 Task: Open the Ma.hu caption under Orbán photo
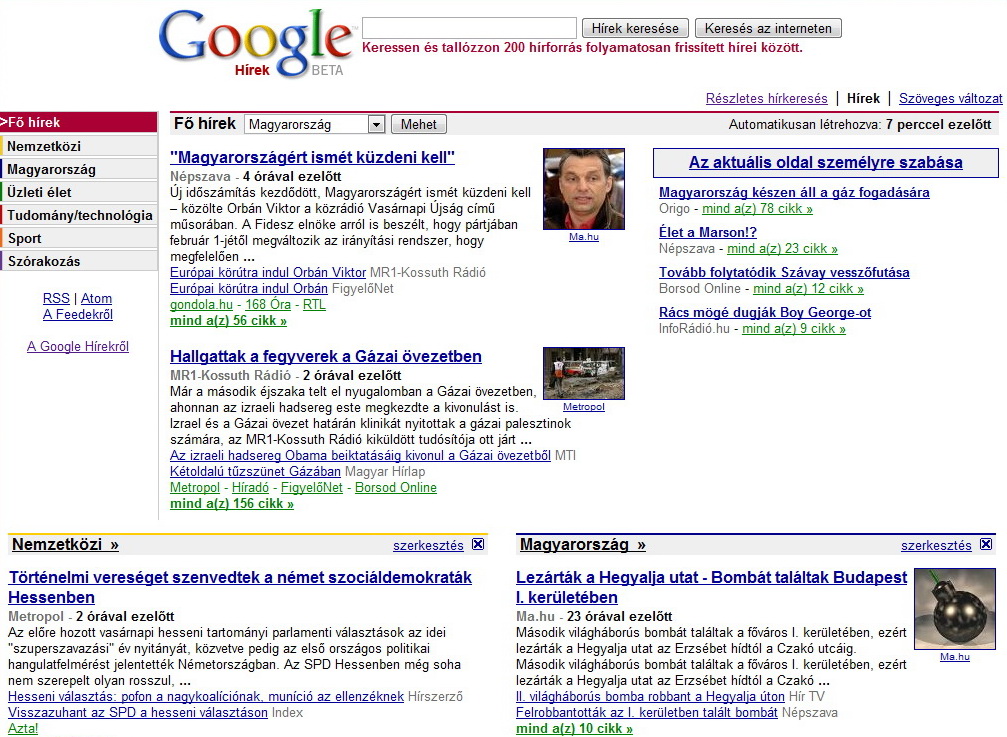coord(584,237)
